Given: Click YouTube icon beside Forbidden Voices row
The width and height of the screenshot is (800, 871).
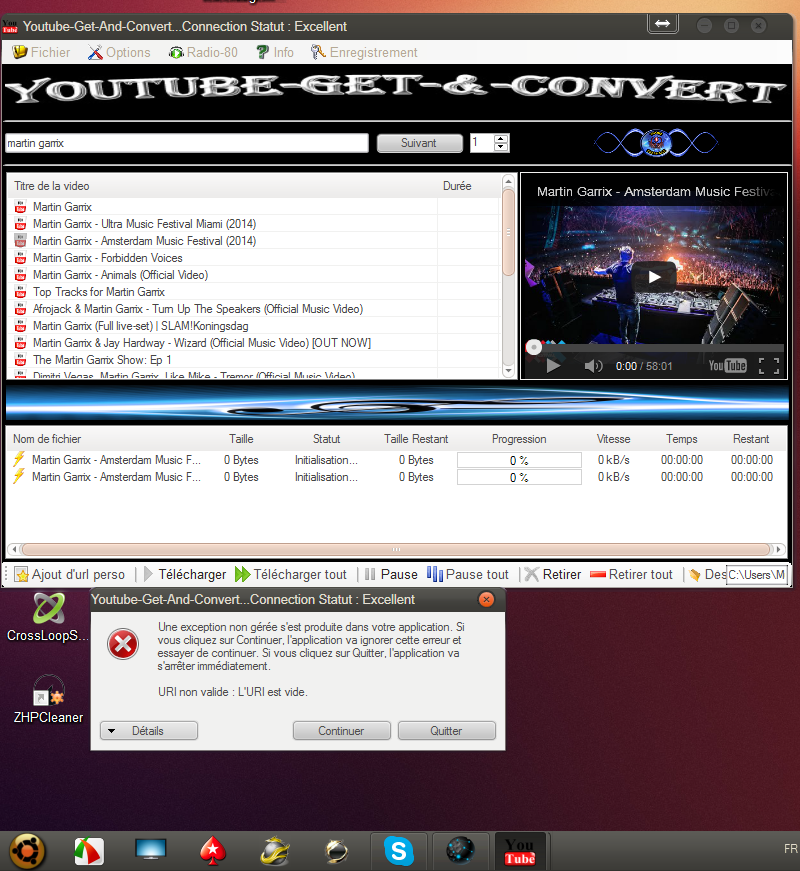Looking at the screenshot, I should 21,258.
